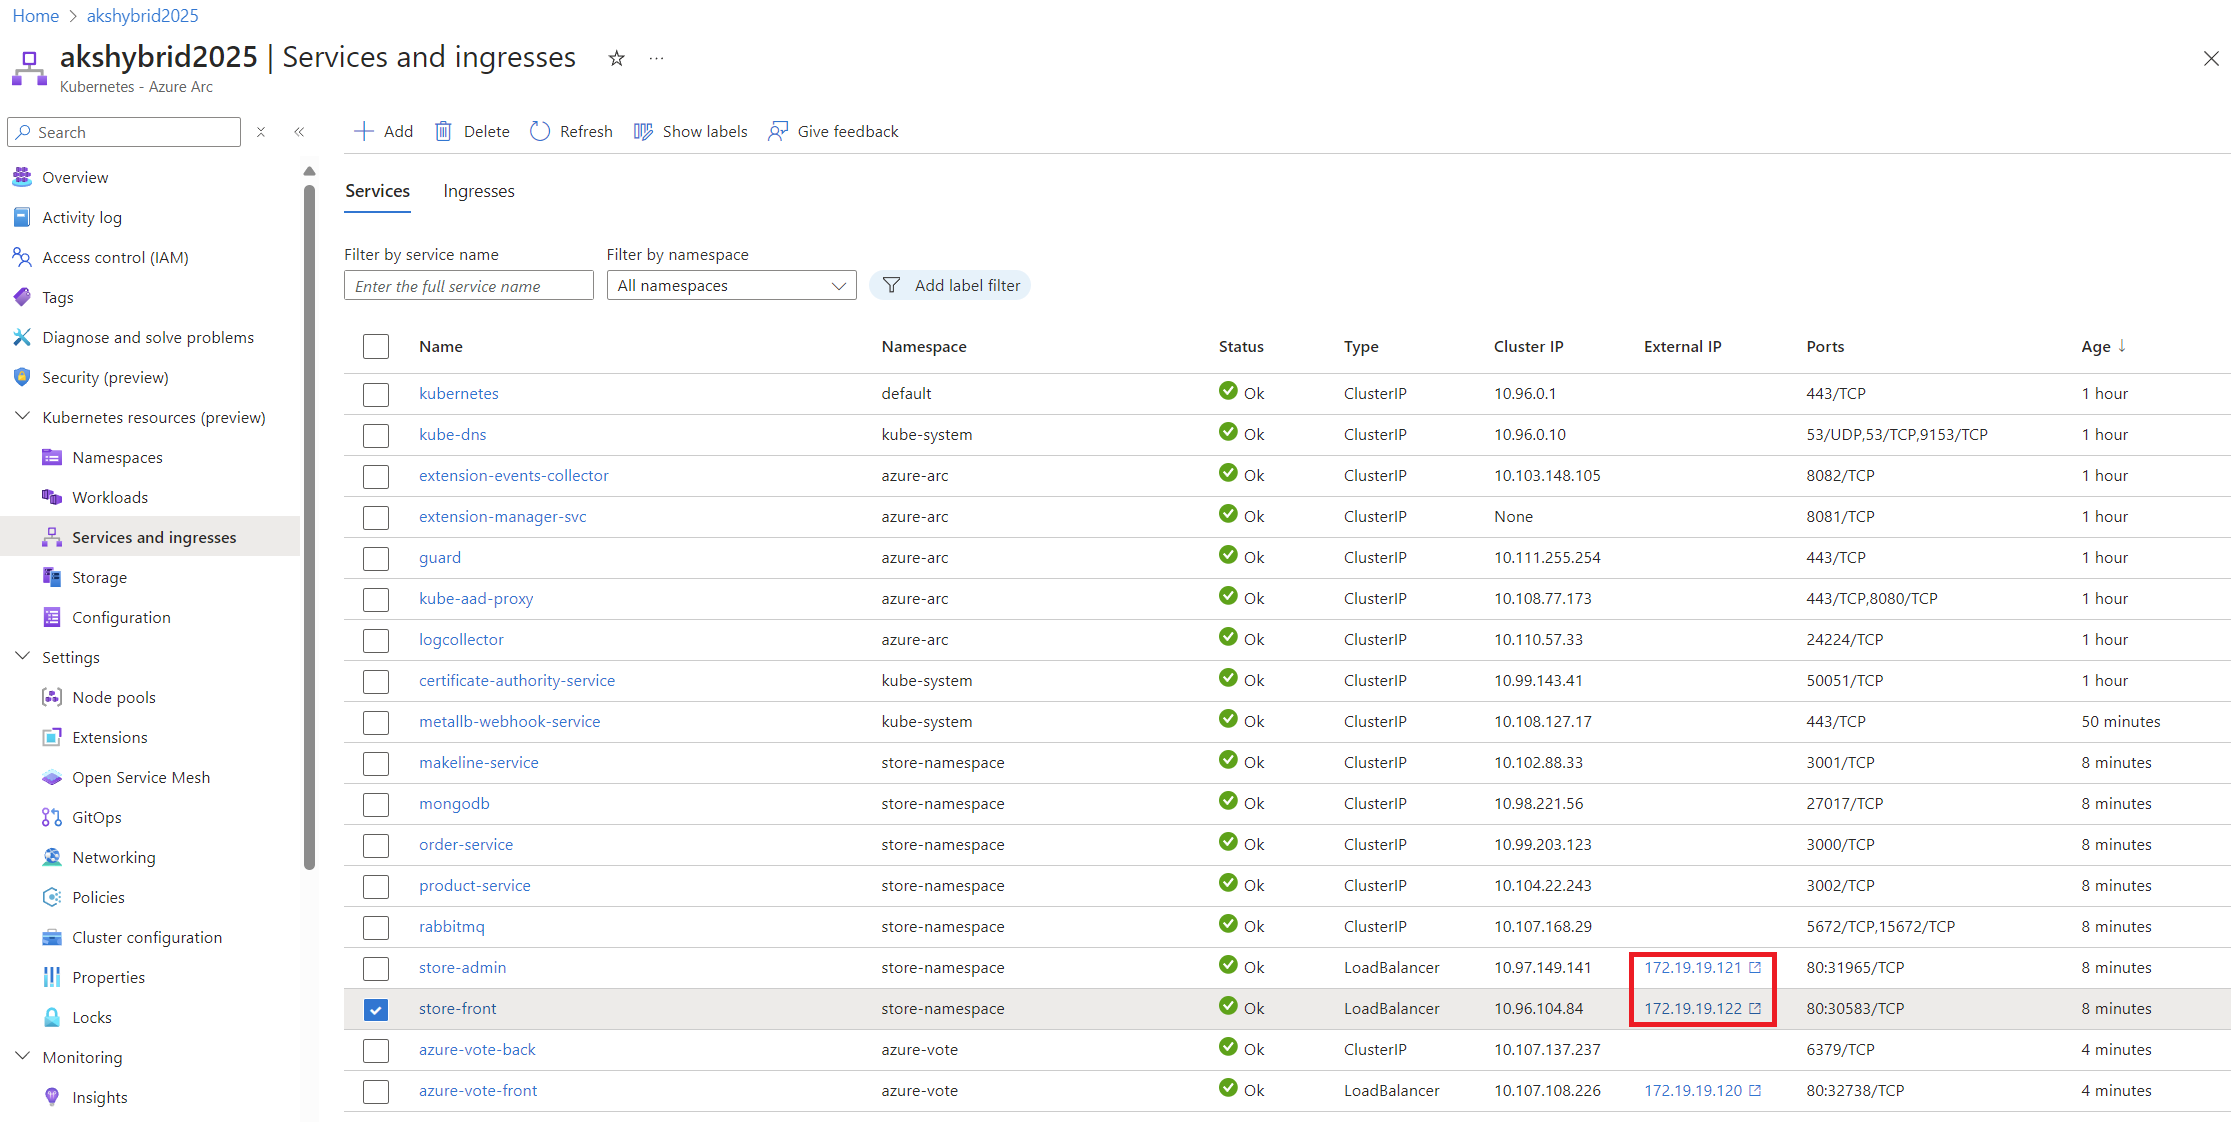Open Policies settings
The image size is (2231, 1122).
pyautogui.click(x=98, y=897)
